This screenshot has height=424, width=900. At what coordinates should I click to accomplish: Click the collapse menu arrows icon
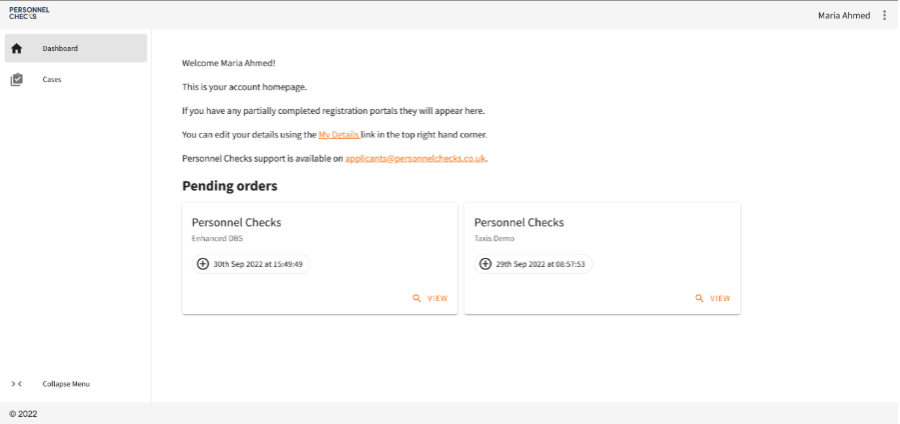(17, 384)
